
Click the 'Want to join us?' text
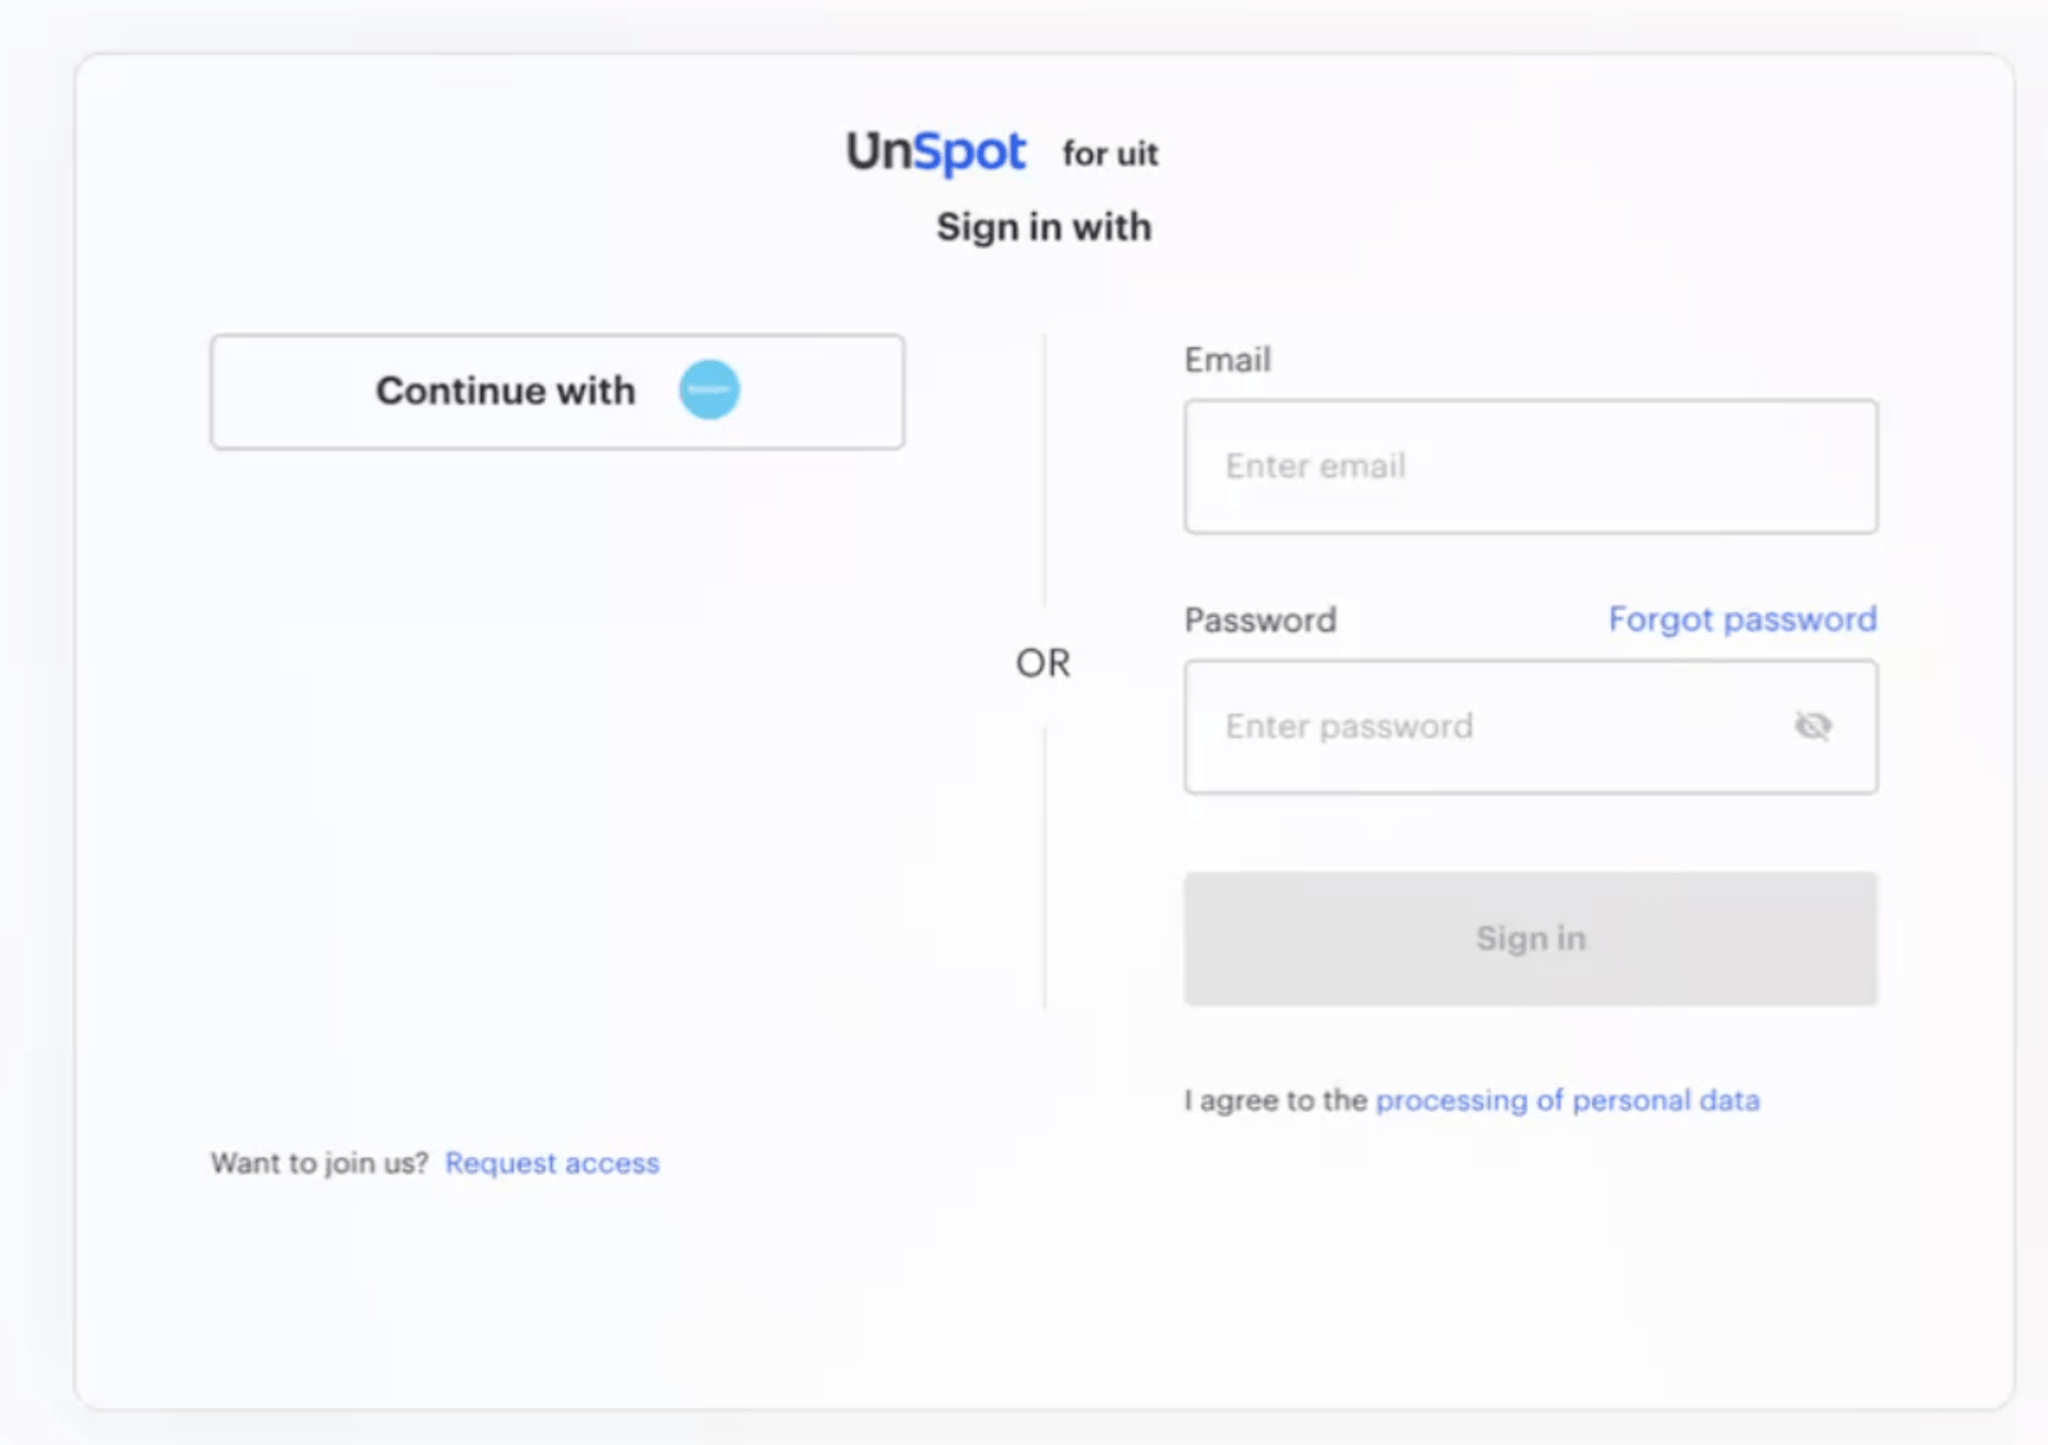pyautogui.click(x=319, y=1163)
